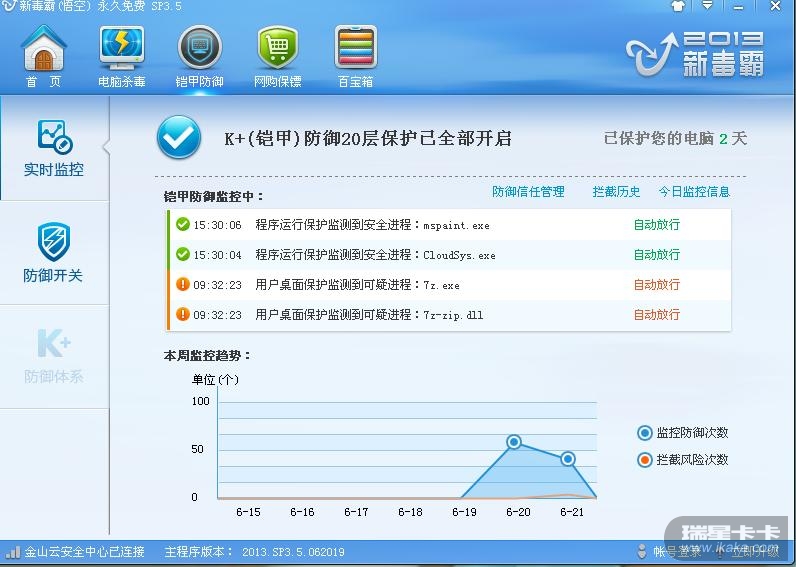The width and height of the screenshot is (796, 567).
Task: Open the title bar main menu dropdown
Action: click(x=707, y=6)
